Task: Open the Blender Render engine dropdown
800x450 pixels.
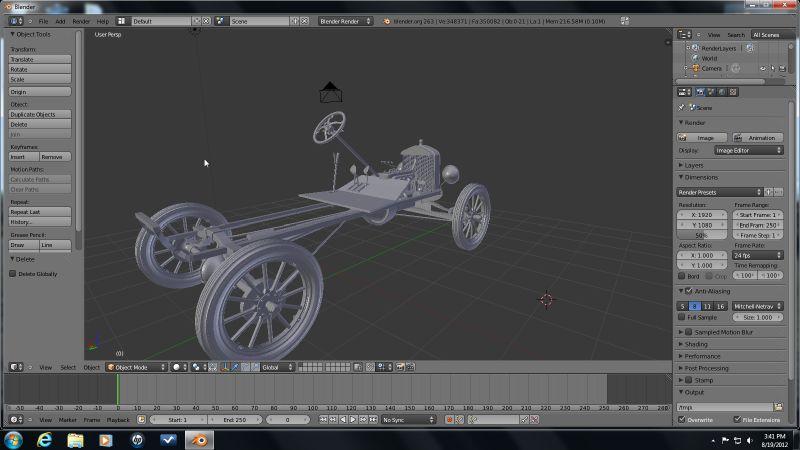Action: (x=345, y=21)
